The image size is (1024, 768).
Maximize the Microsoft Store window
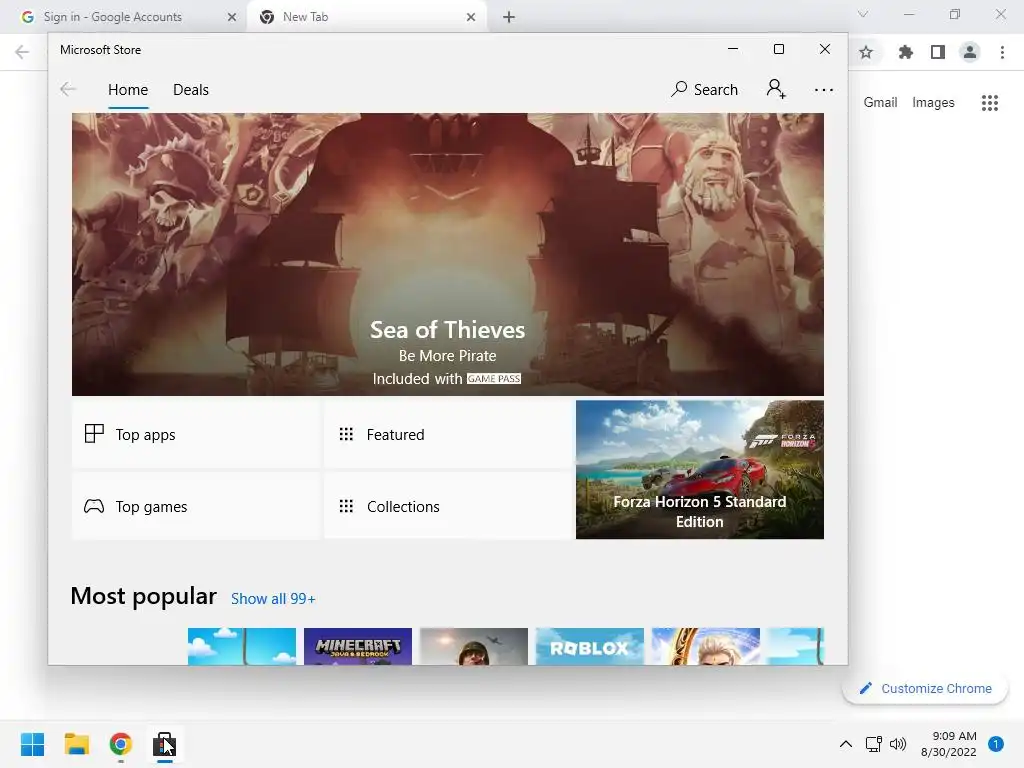tap(778, 49)
